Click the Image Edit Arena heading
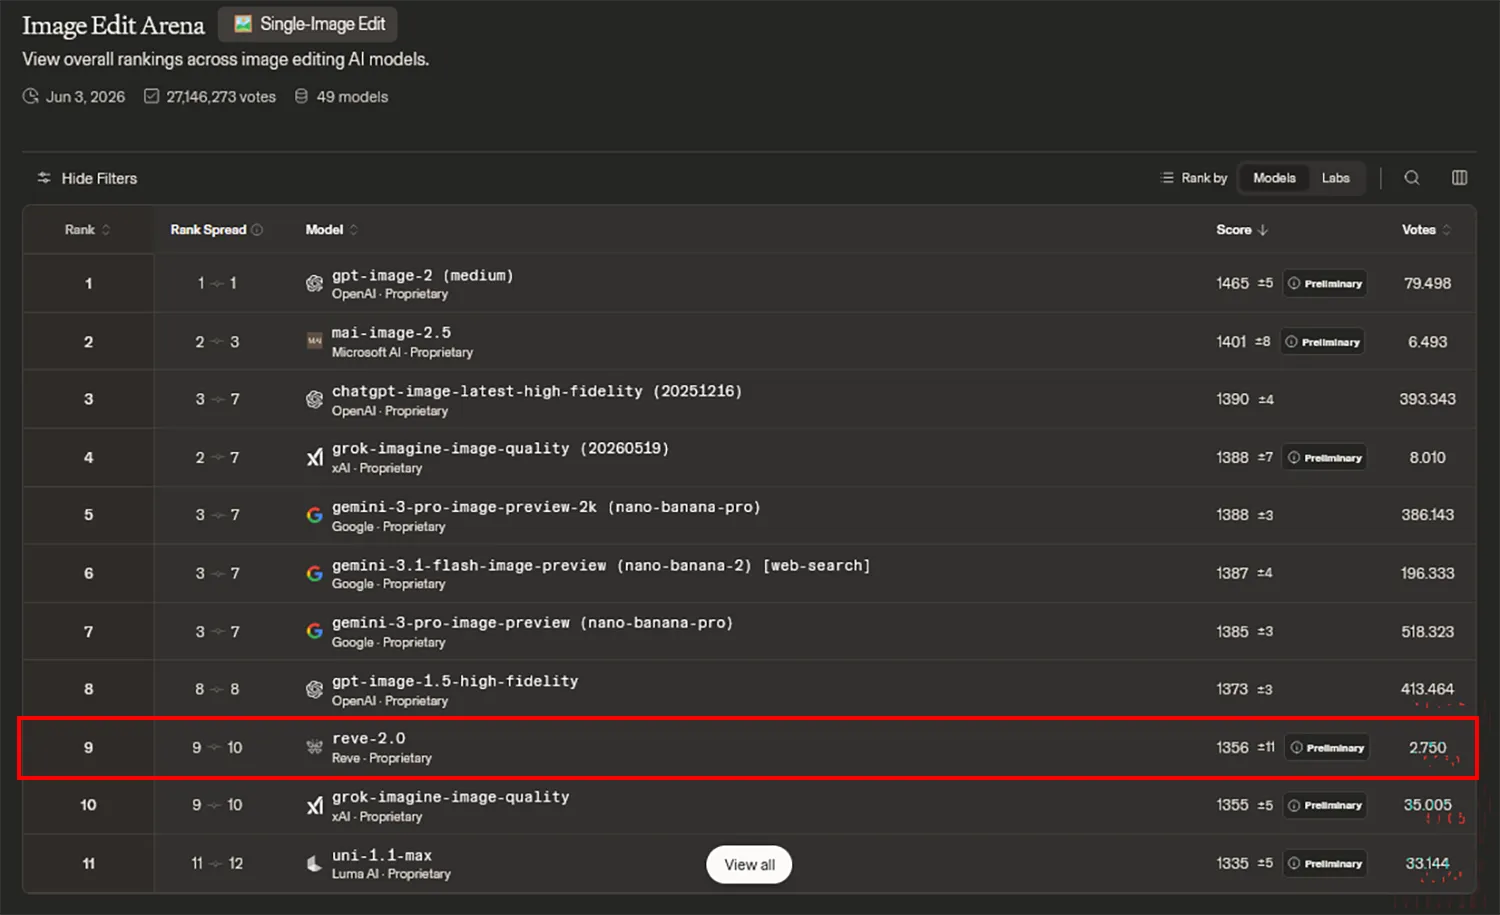The width and height of the screenshot is (1500, 915). coord(113,25)
